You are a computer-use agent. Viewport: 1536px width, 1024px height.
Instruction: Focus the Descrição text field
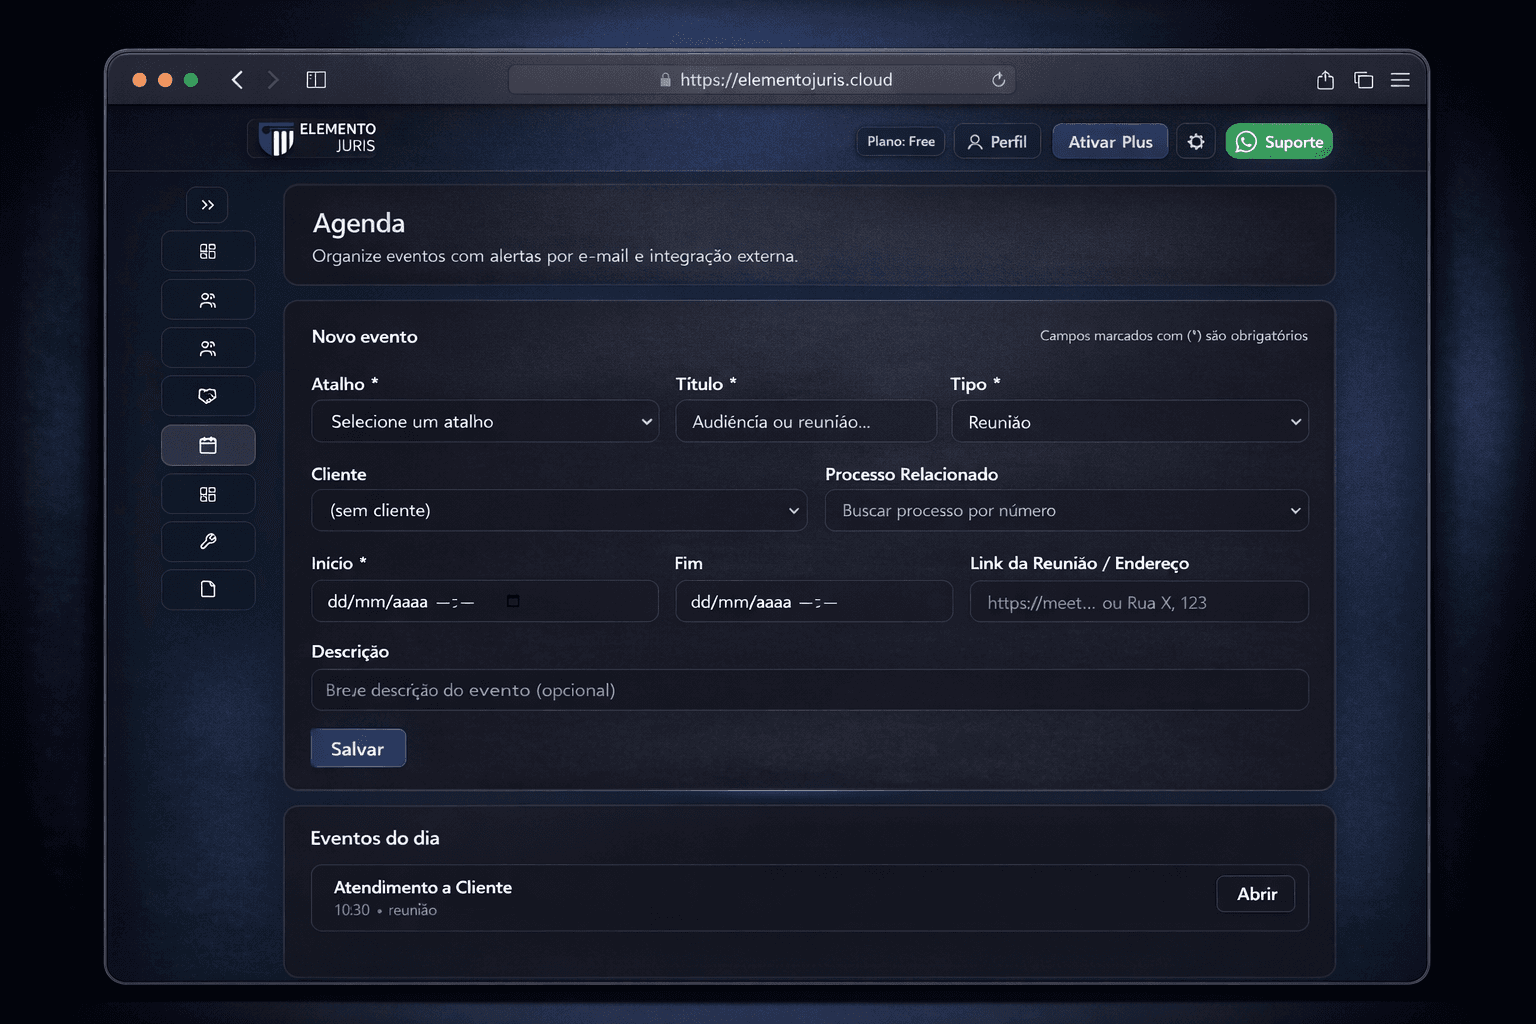tap(809, 690)
